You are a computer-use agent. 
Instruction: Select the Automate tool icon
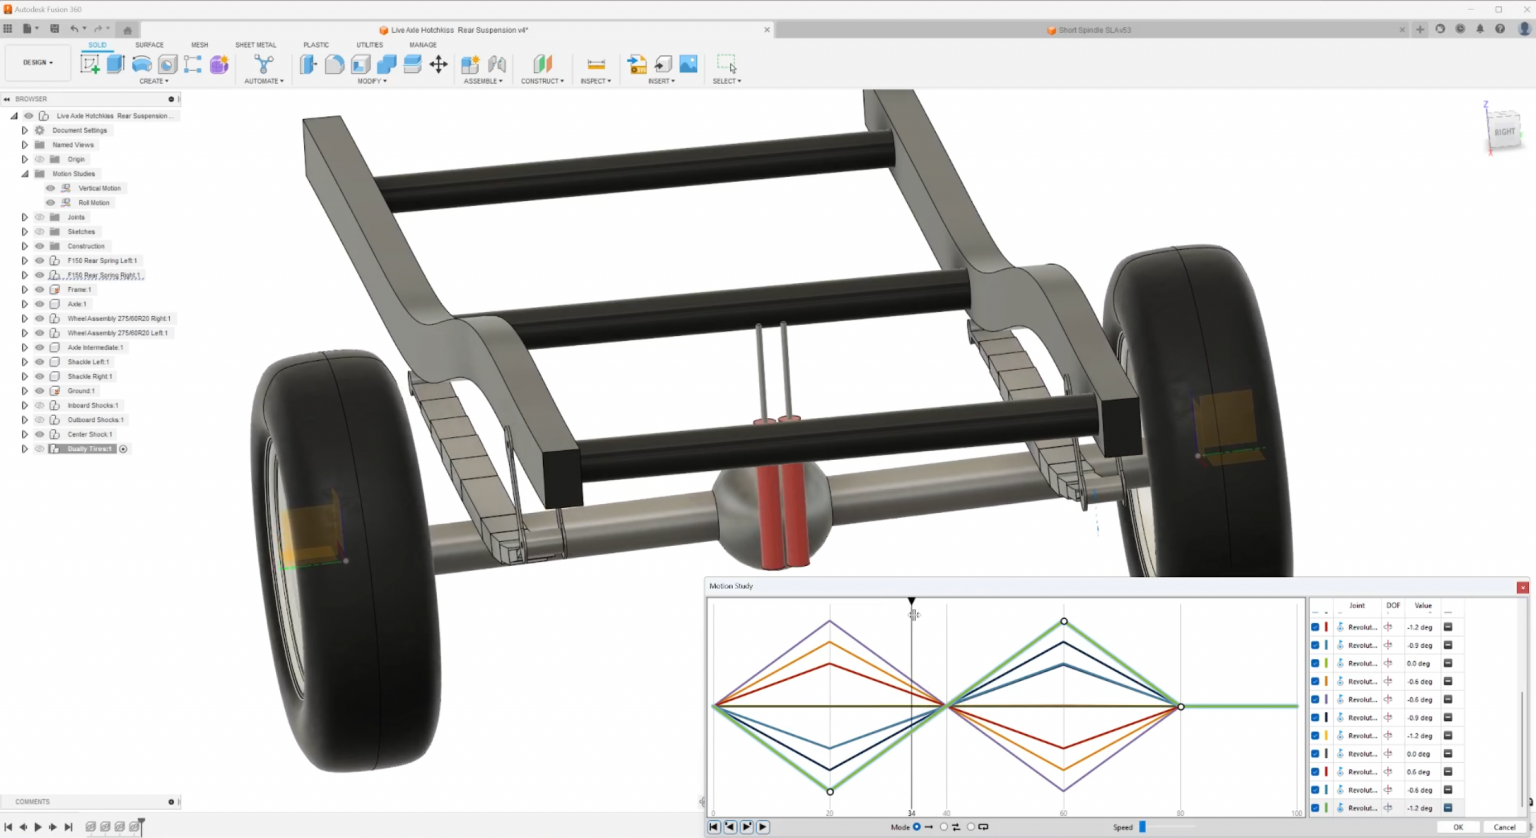tap(264, 64)
